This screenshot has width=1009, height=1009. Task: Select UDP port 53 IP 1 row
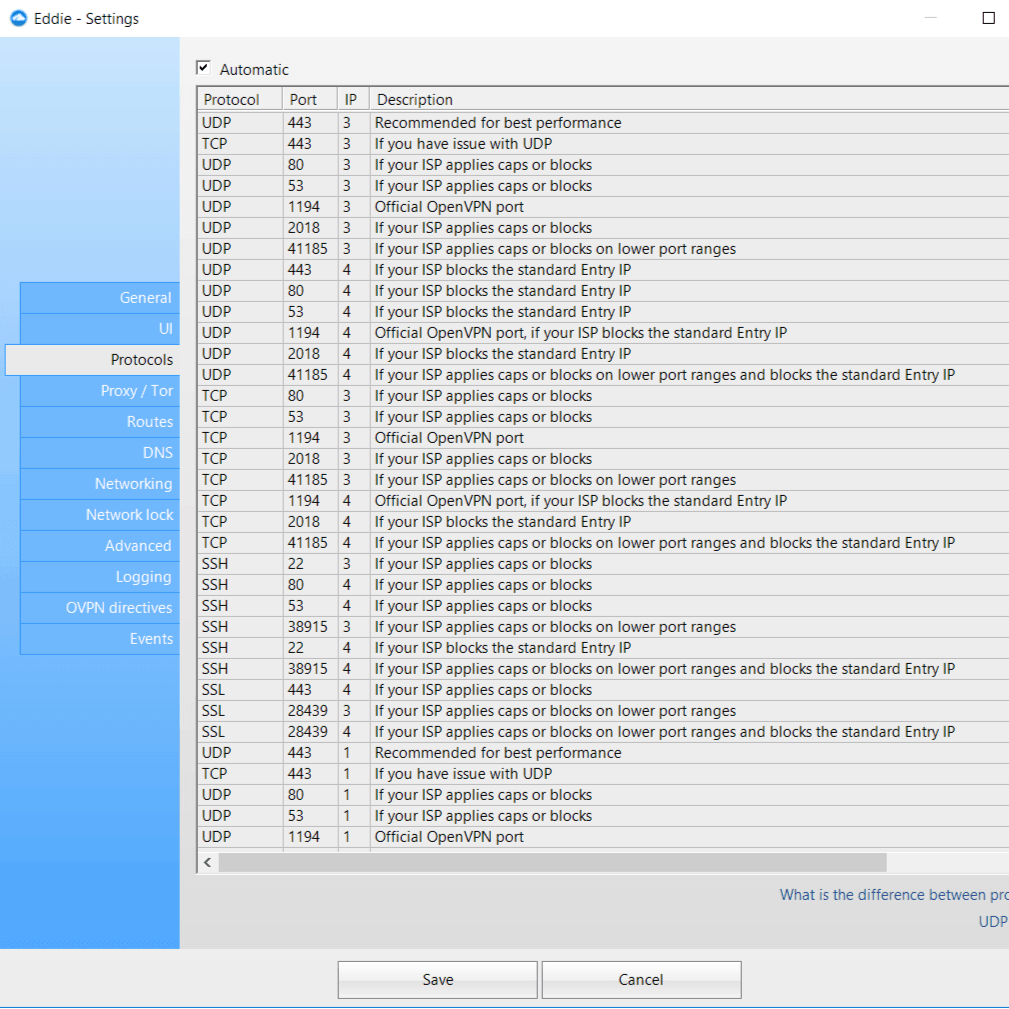tap(603, 816)
